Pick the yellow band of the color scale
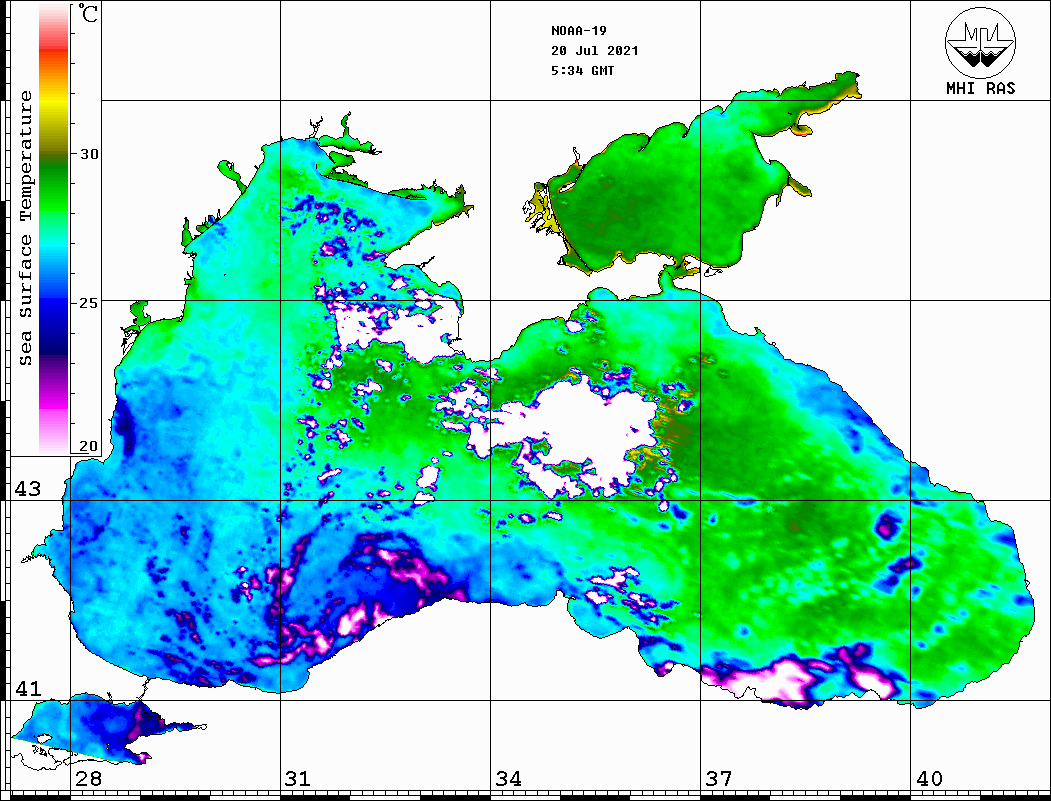Viewport: 1051px width, 801px height. (54, 103)
